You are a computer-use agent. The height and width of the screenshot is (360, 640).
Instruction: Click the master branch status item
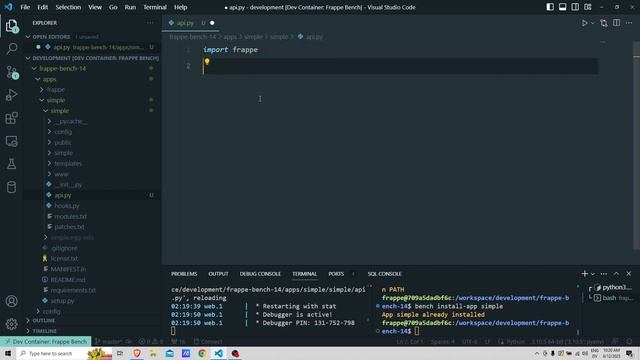pos(108,342)
